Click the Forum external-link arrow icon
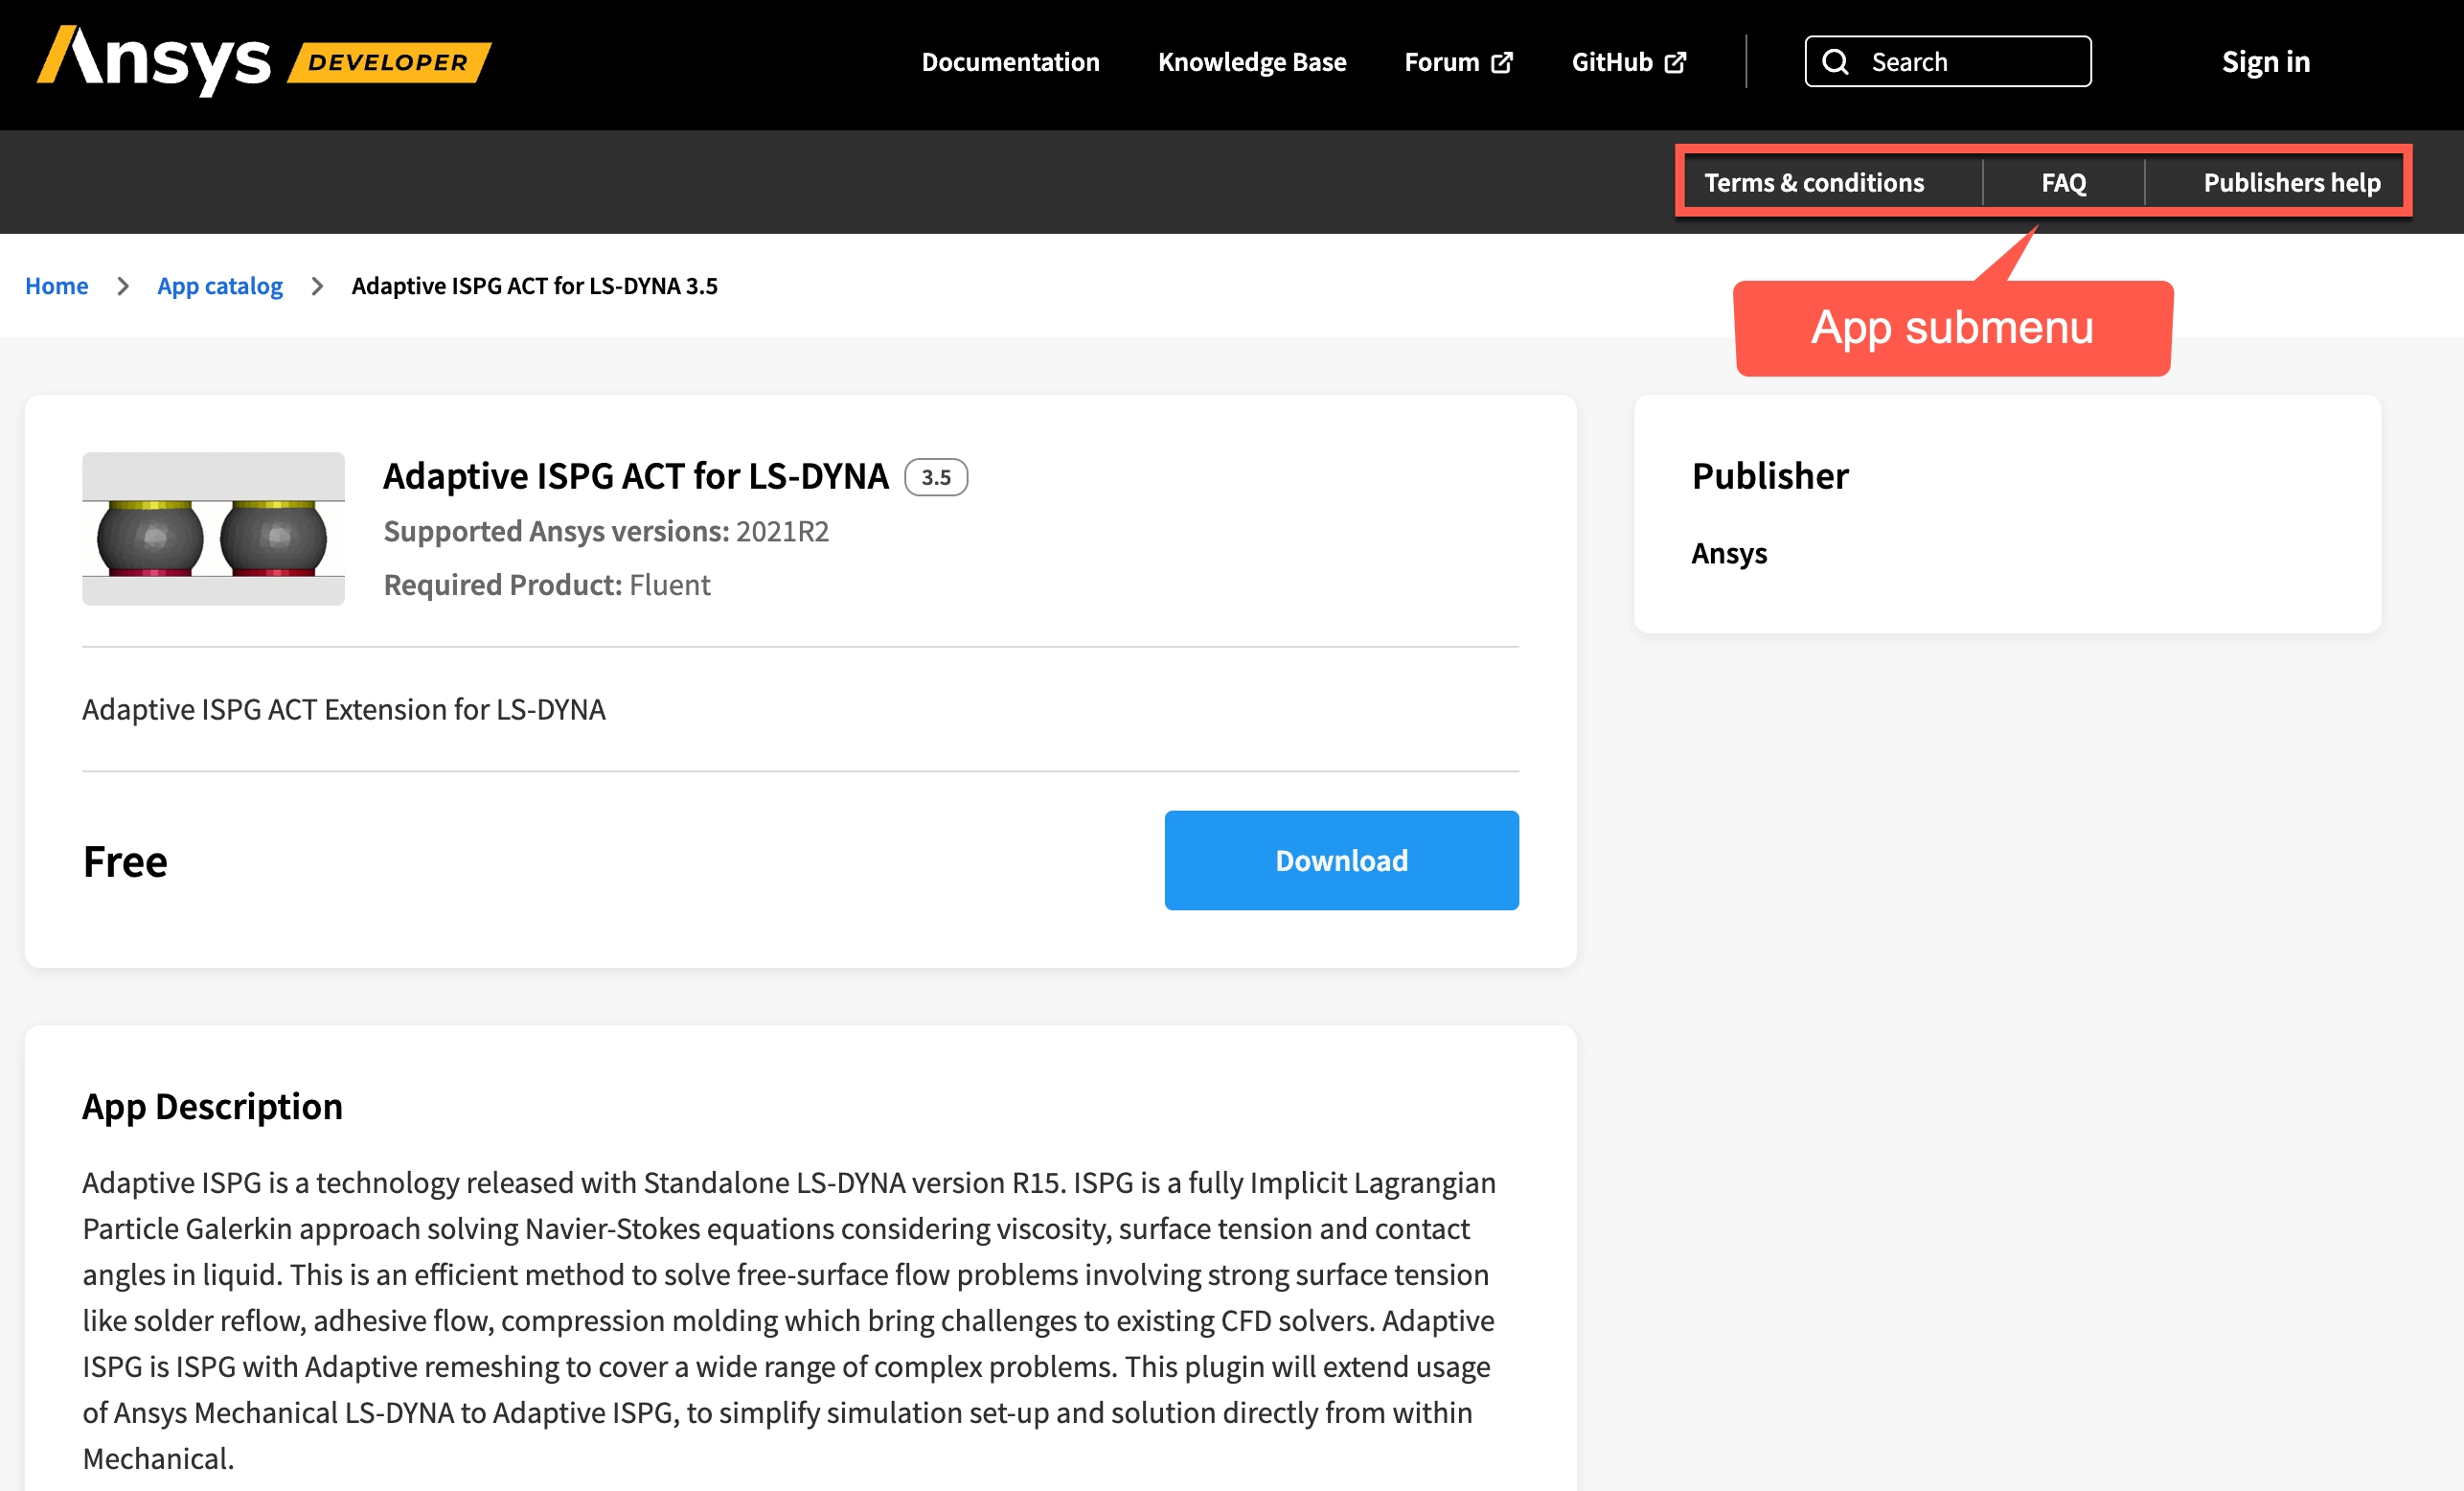The height and width of the screenshot is (1491, 2464). pos(1502,63)
